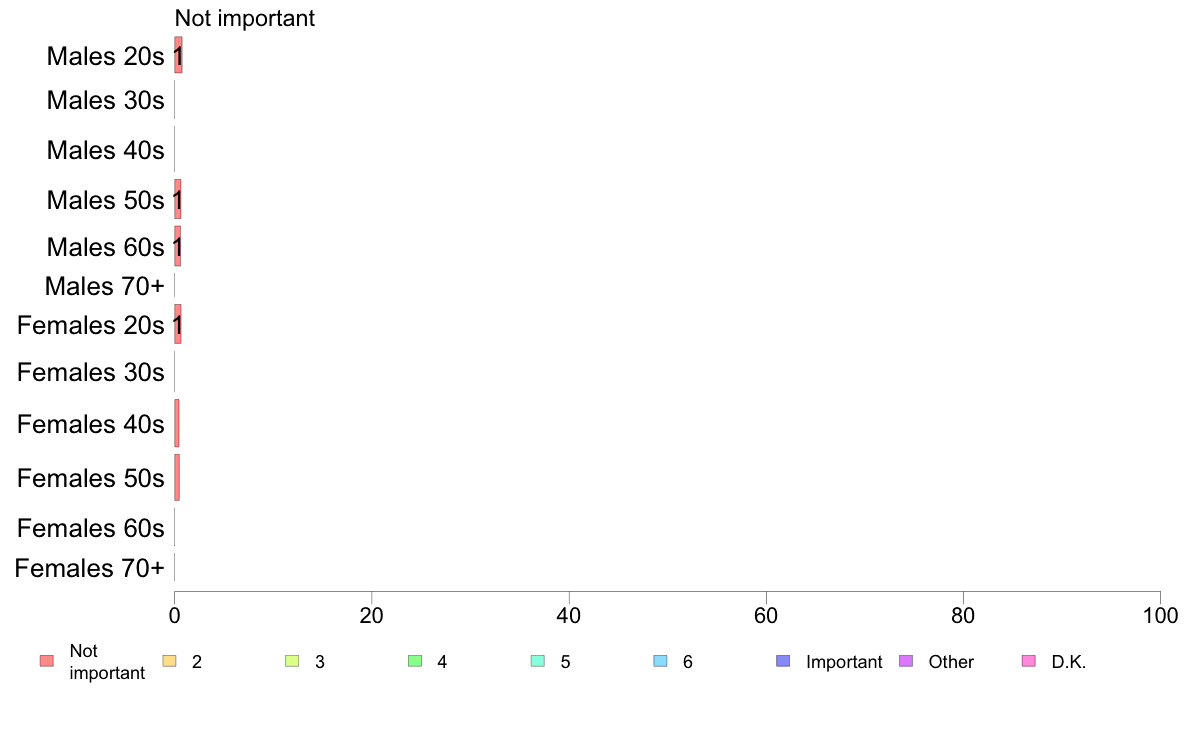Click the 'Other' violet legend swatch
Image resolution: width=1188 pixels, height=736 pixels.
coord(906,661)
